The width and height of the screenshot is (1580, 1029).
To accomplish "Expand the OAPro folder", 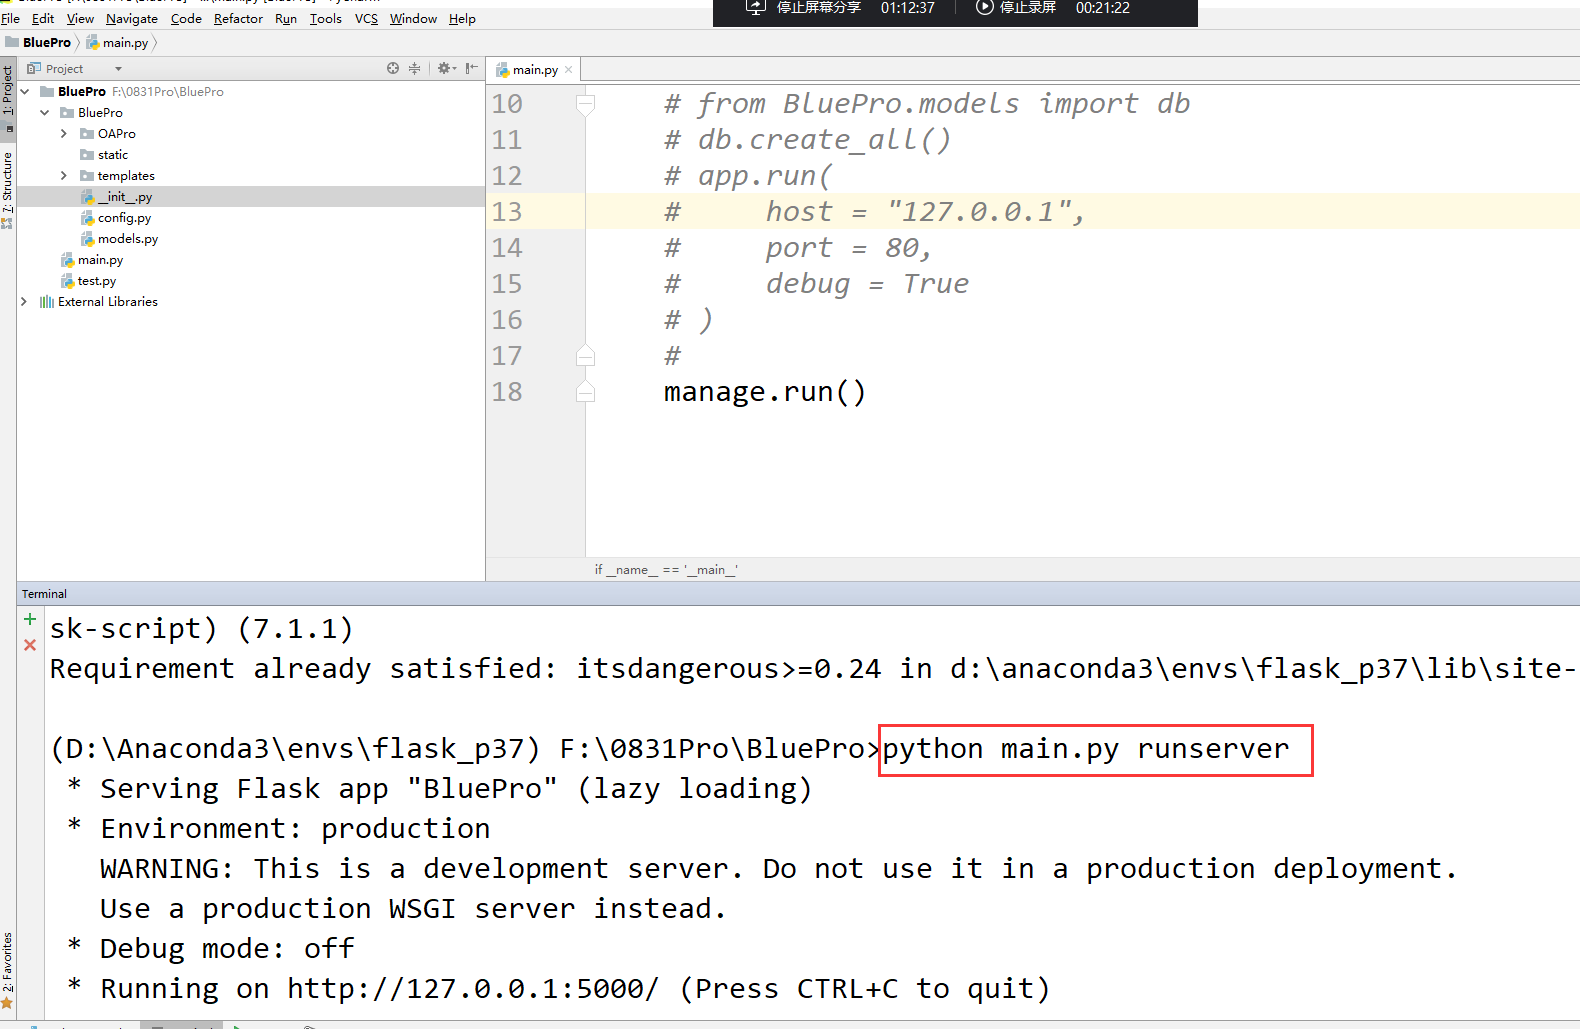I will click(x=64, y=134).
